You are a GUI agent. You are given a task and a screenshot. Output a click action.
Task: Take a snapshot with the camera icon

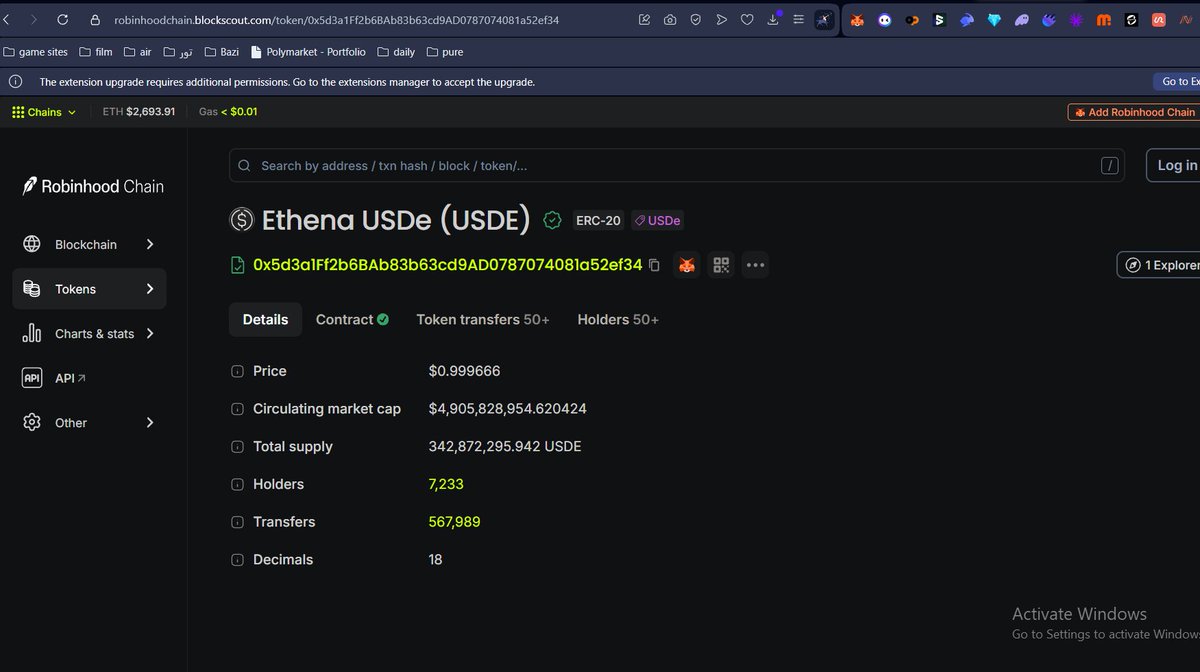(x=670, y=19)
